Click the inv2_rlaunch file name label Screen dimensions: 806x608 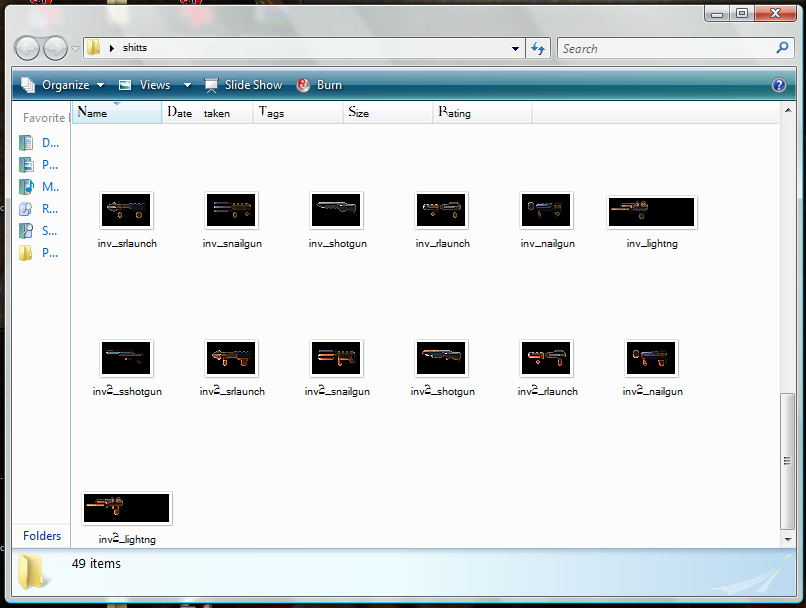[x=547, y=392]
